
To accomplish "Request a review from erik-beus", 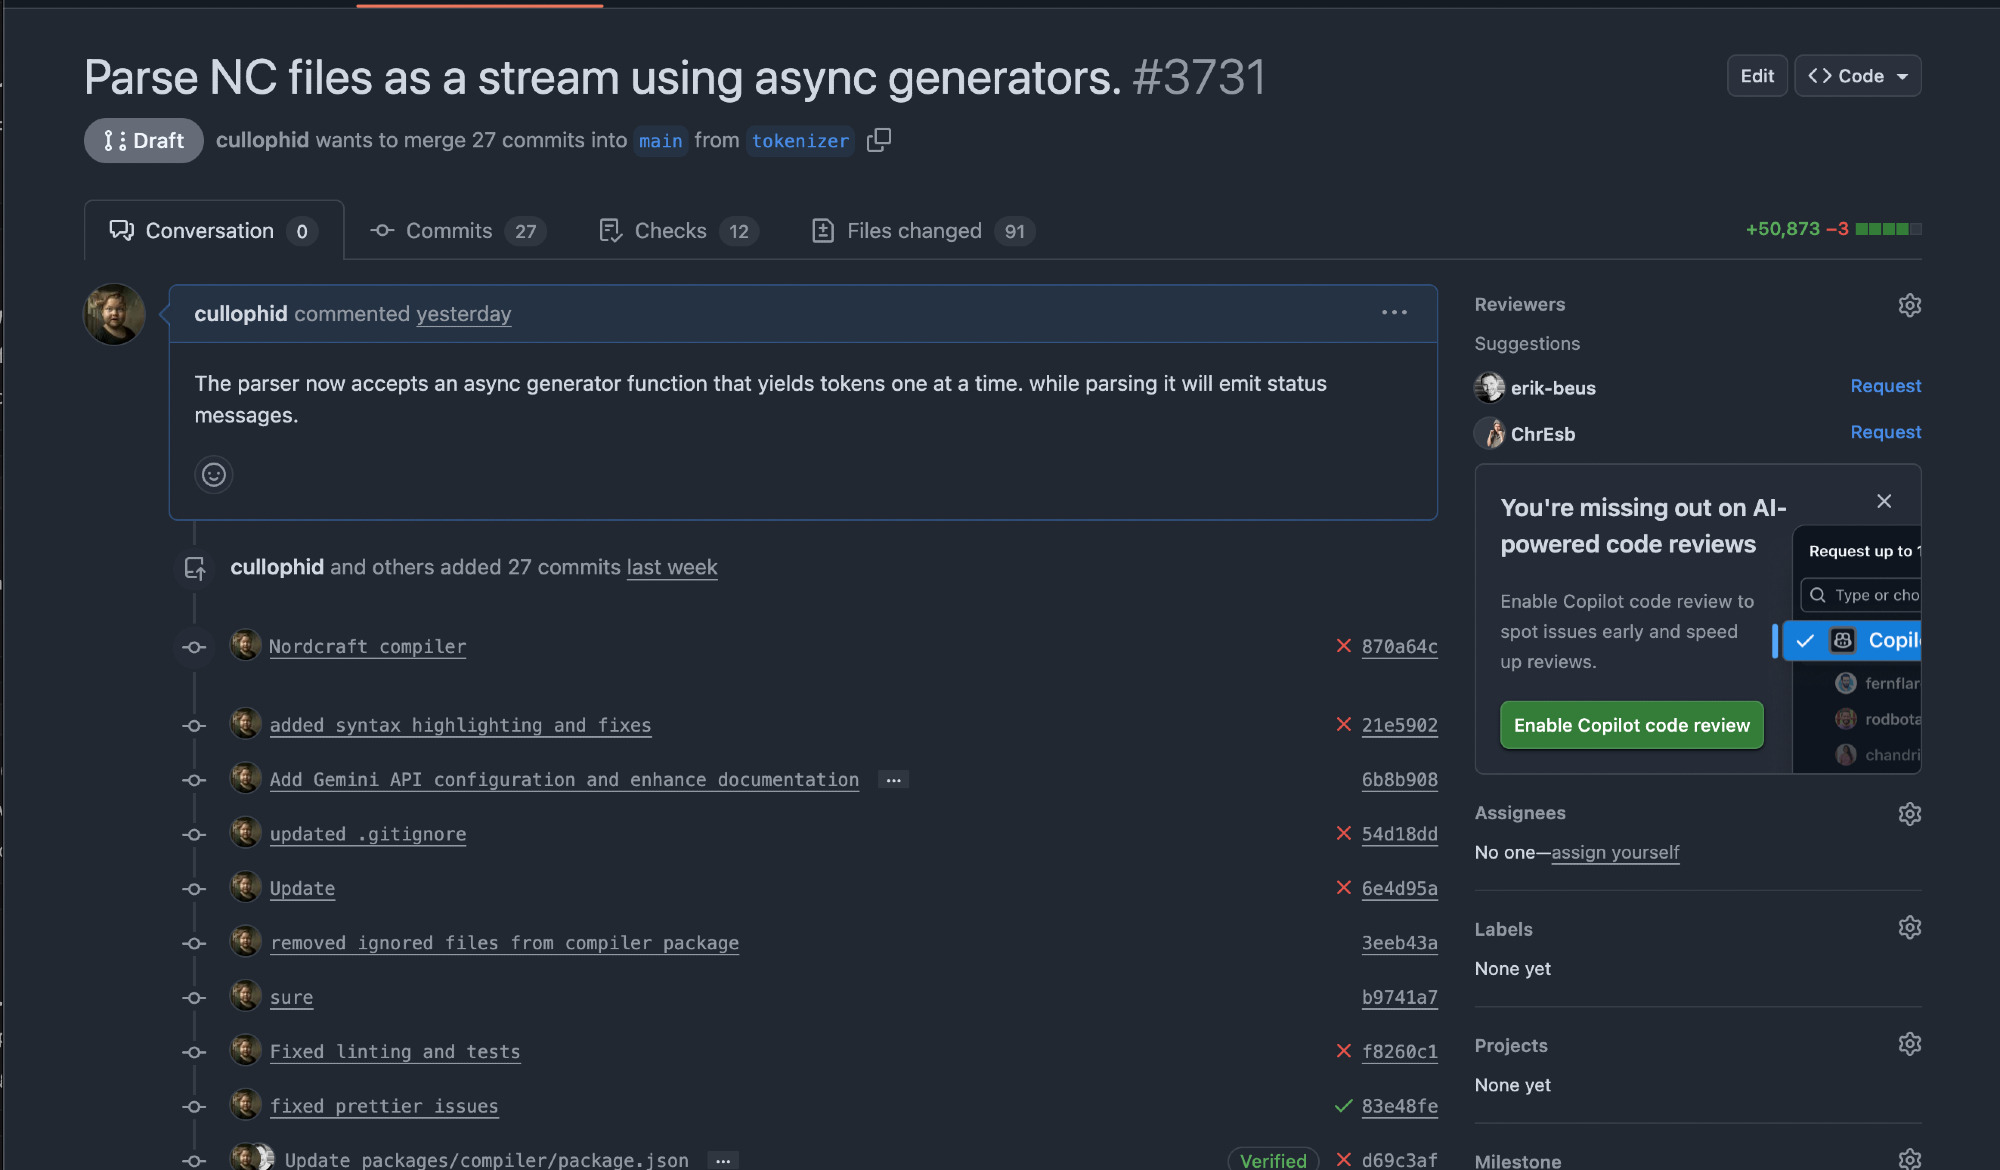I will click(1885, 386).
